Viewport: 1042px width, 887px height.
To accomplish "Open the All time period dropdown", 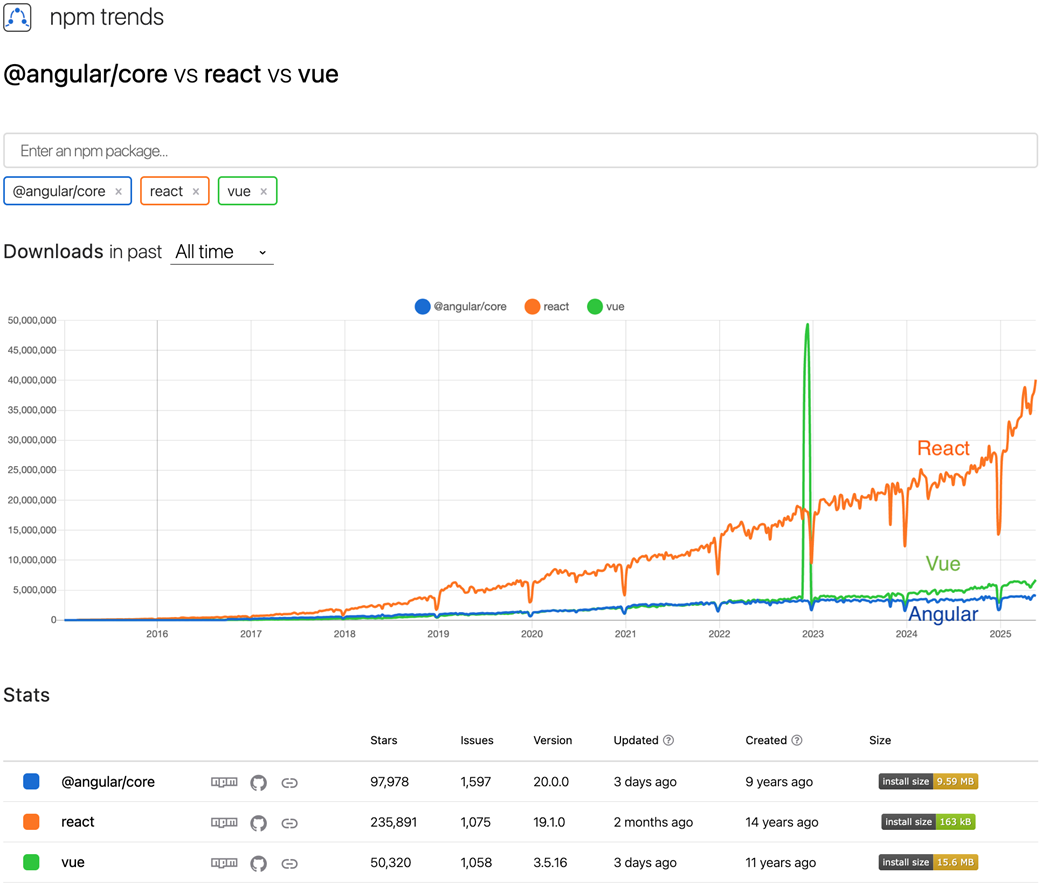I will click(221, 252).
